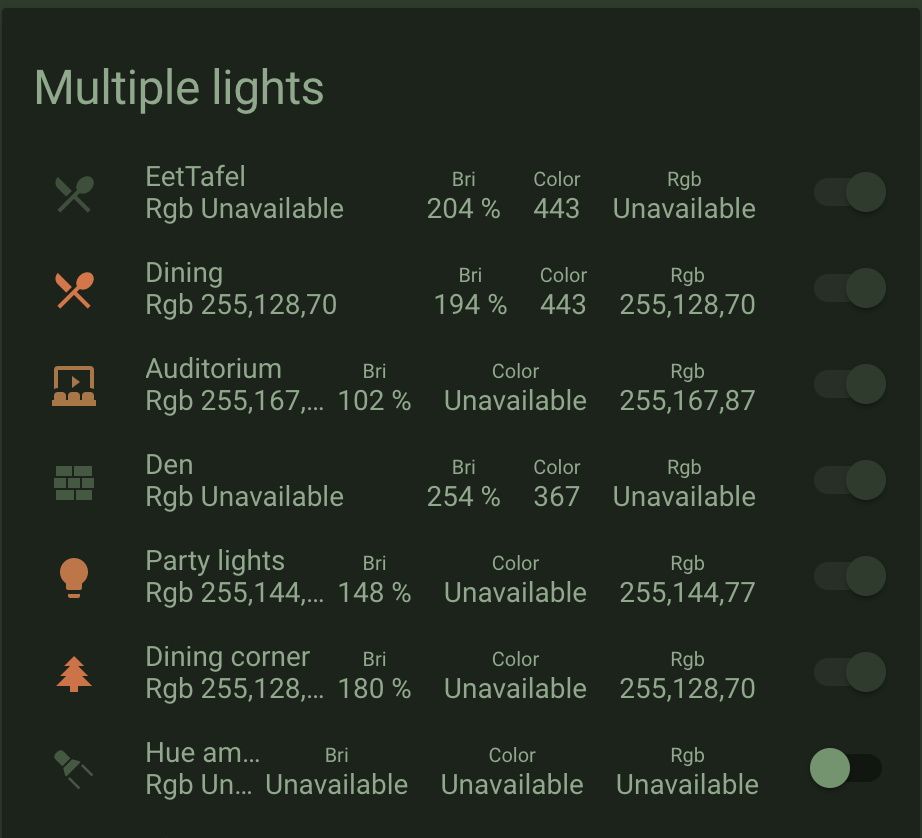
Task: Turn on the Dining corner light
Action: click(848, 672)
